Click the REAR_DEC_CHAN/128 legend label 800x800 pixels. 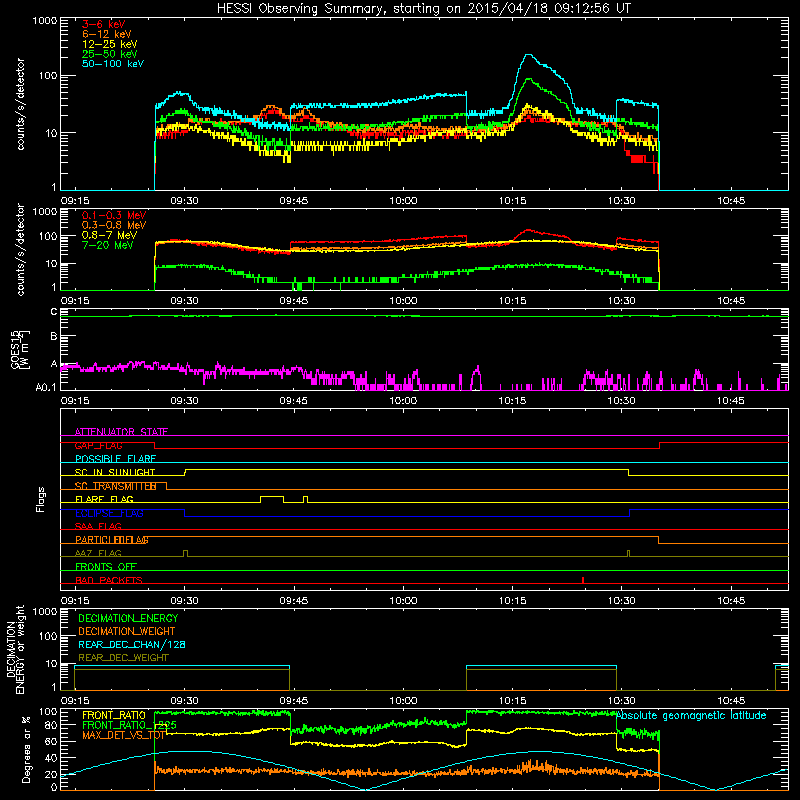pyautogui.click(x=132, y=644)
